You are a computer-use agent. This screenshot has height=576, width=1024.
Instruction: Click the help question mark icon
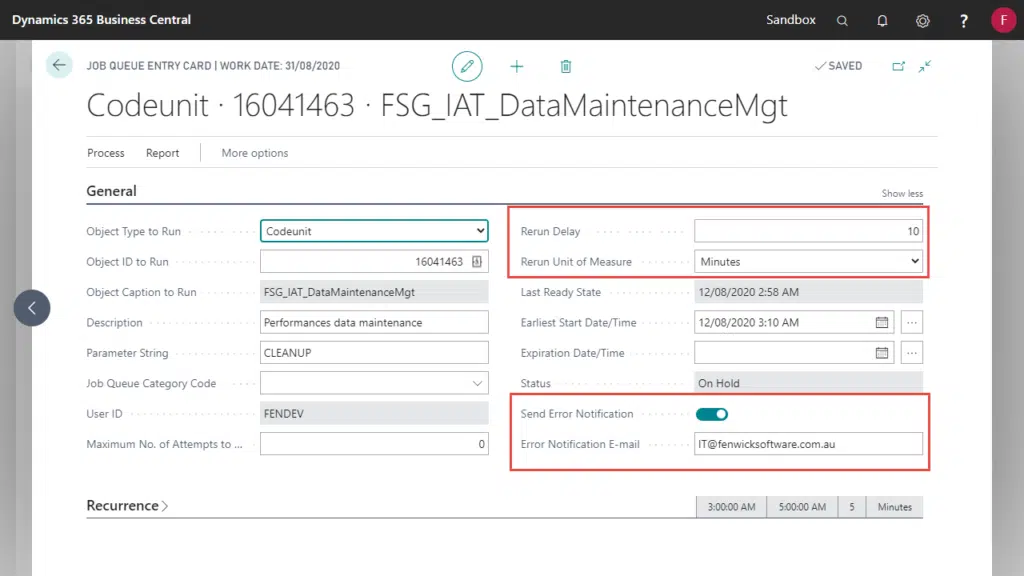[x=963, y=20]
